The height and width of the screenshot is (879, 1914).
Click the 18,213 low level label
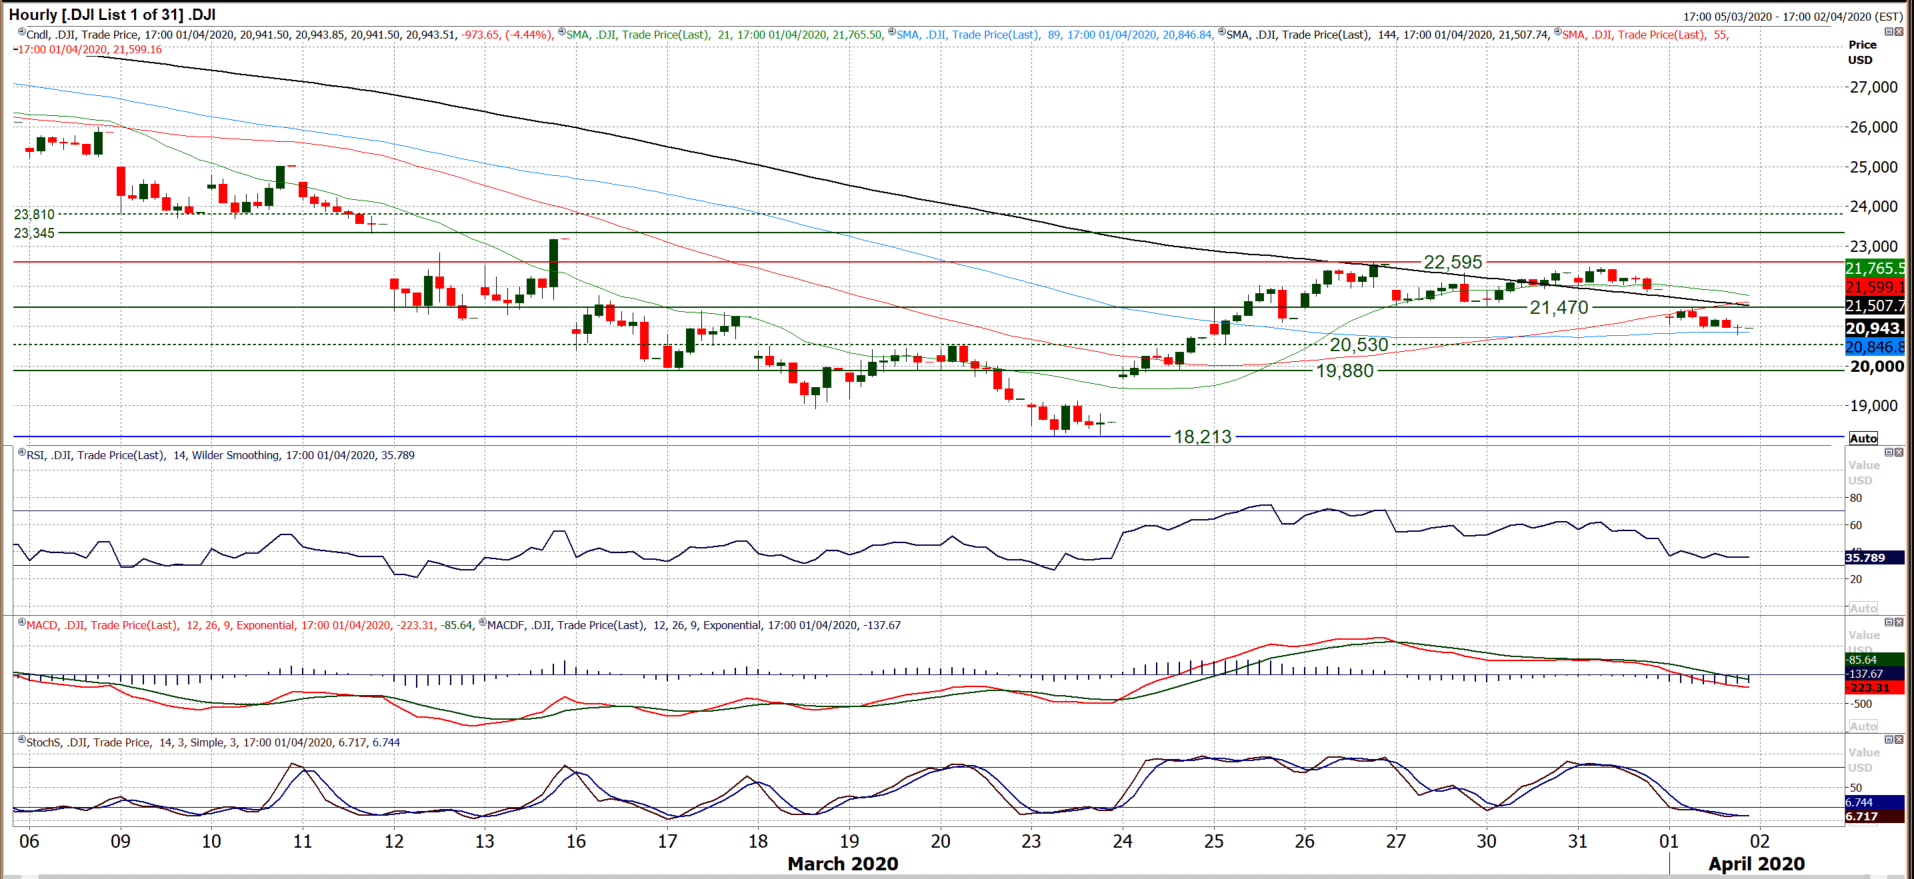click(x=1203, y=437)
